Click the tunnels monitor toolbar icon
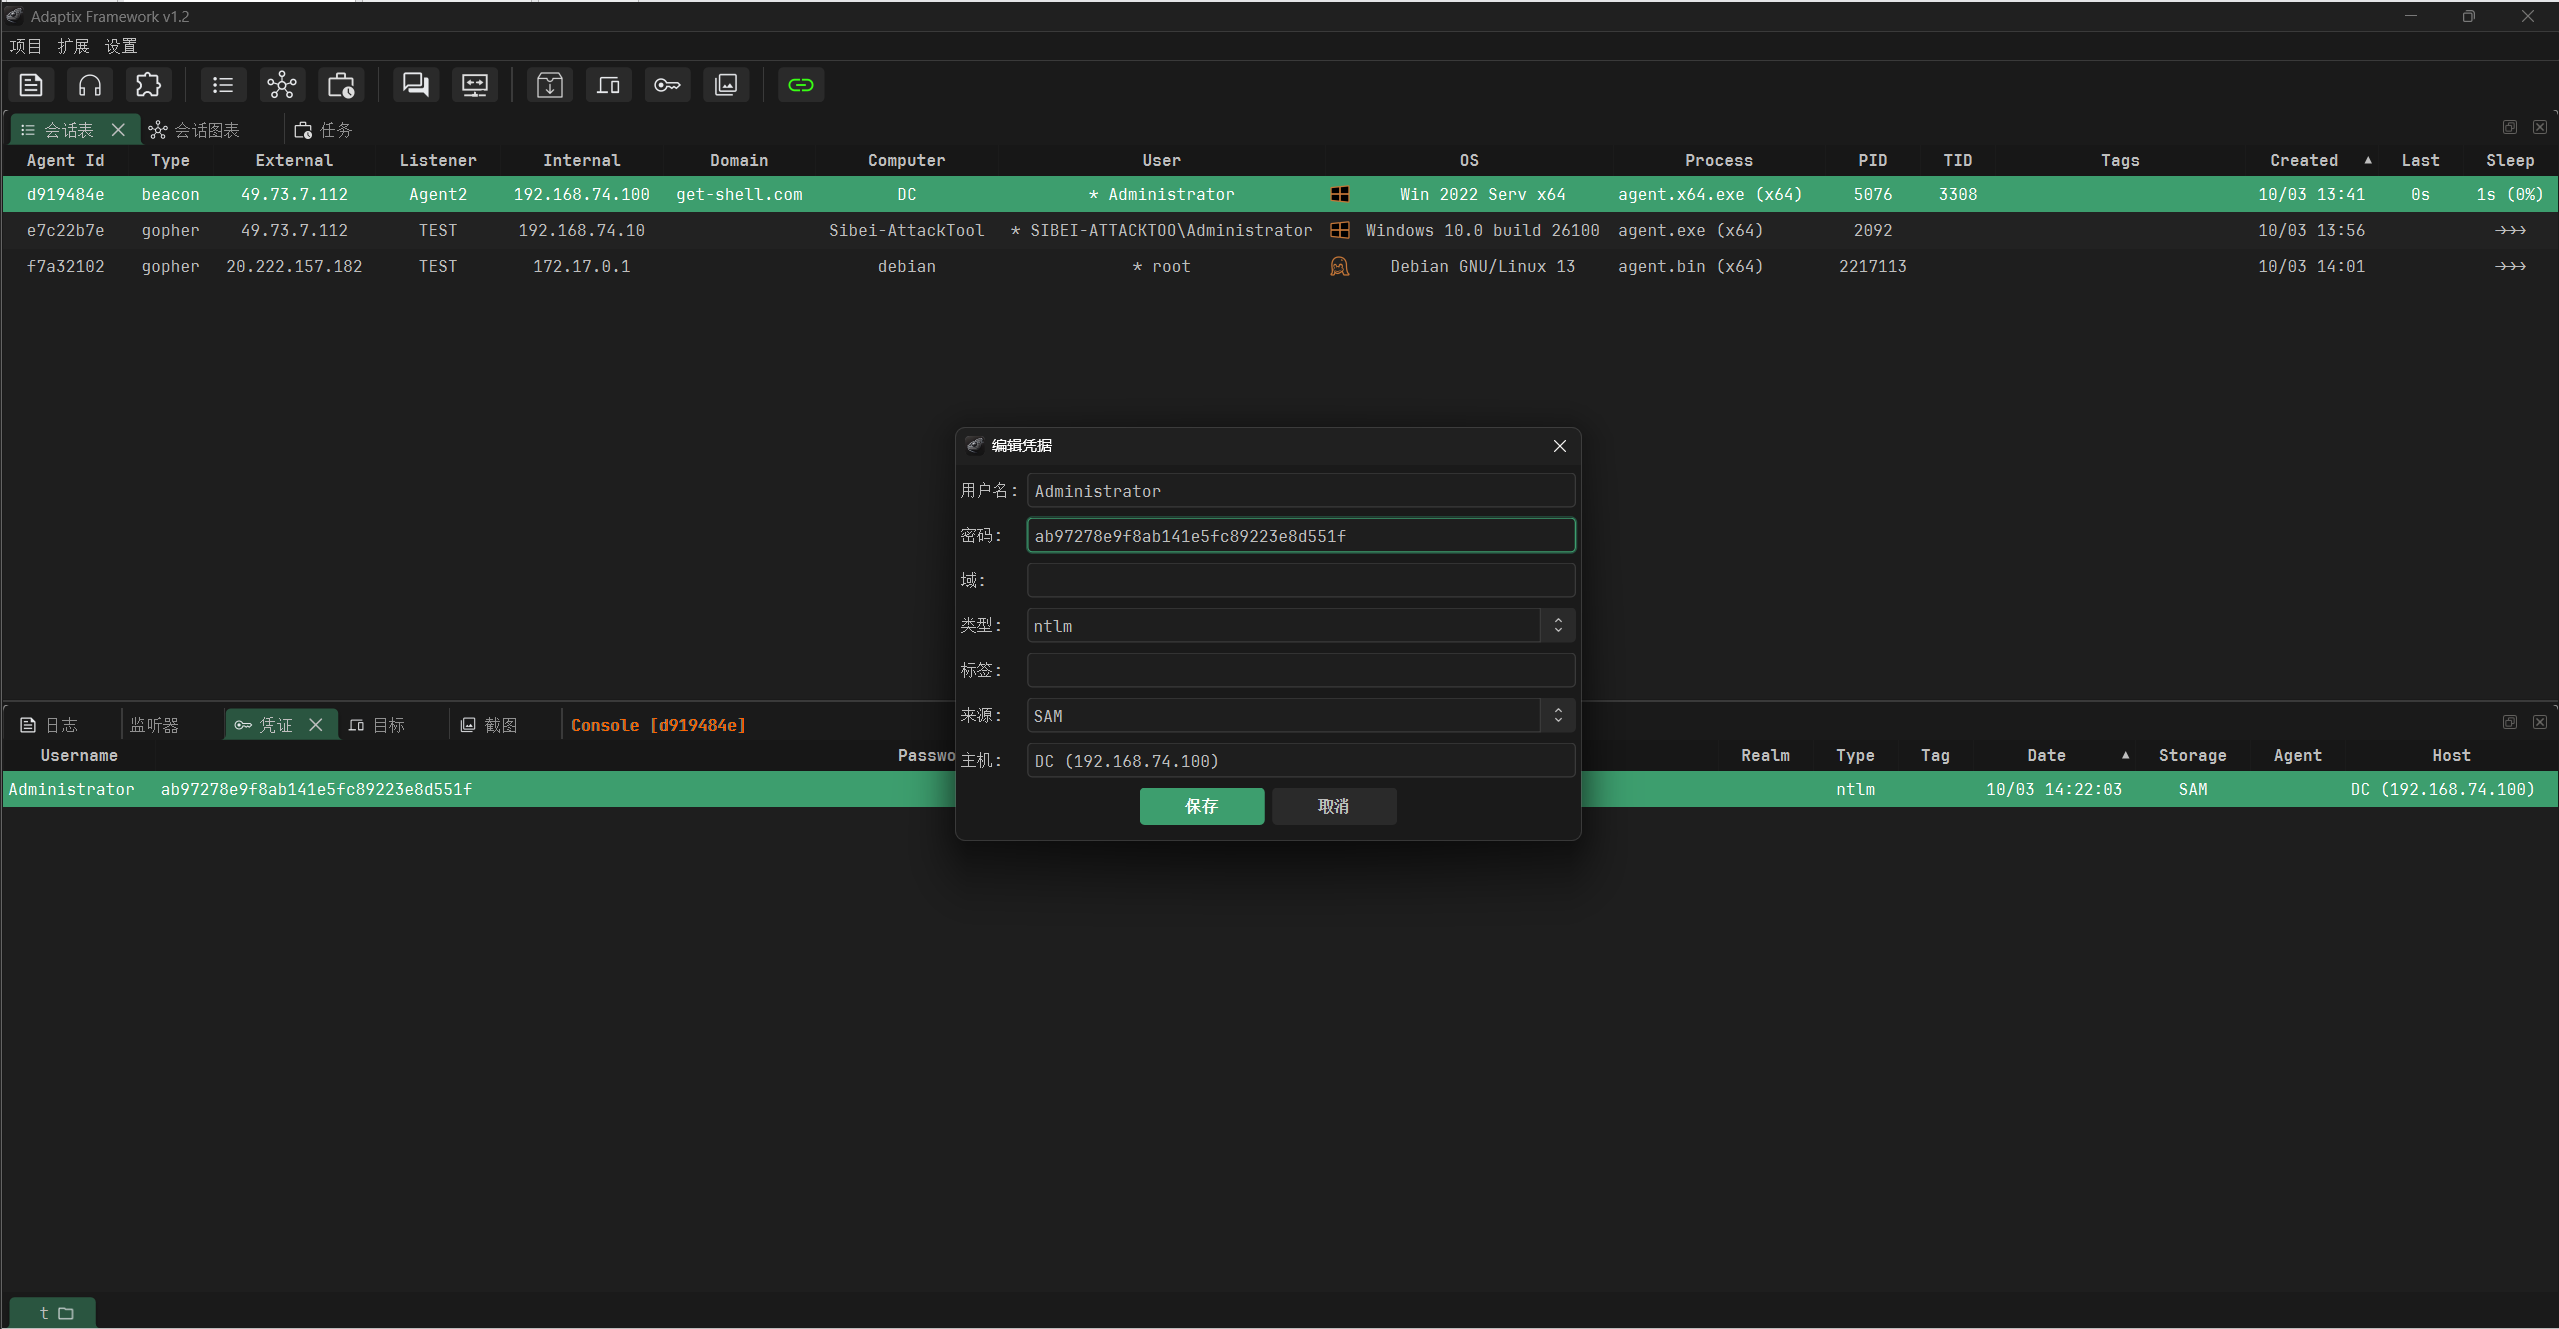 [x=474, y=85]
